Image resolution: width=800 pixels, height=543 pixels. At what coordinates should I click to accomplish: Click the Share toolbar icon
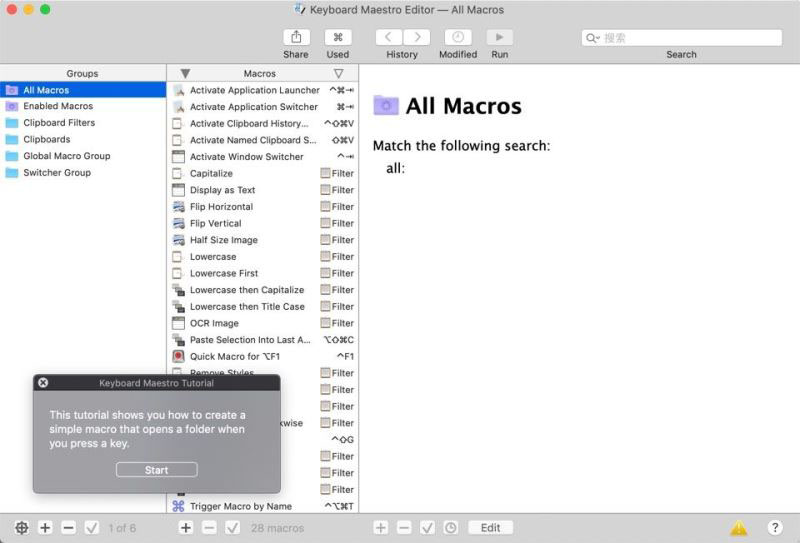point(296,37)
